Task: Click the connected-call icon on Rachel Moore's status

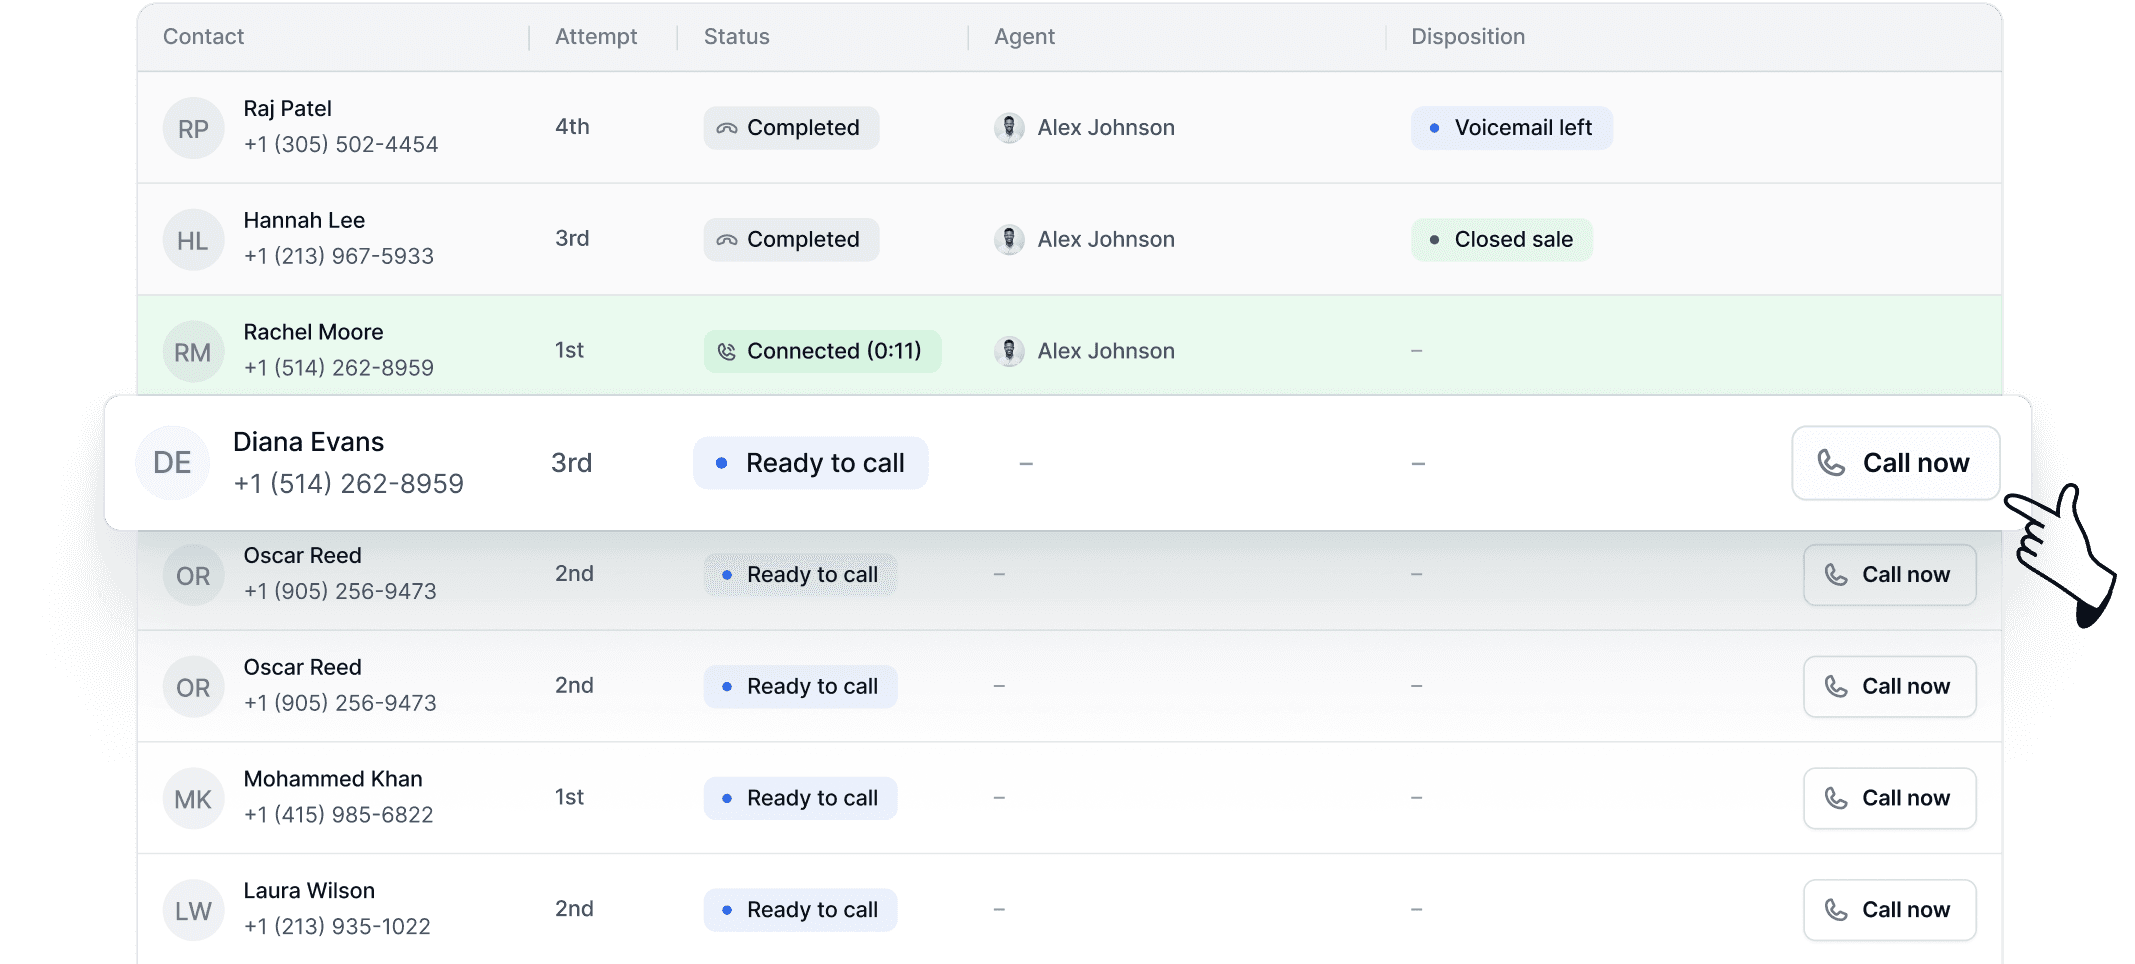Action: [727, 351]
